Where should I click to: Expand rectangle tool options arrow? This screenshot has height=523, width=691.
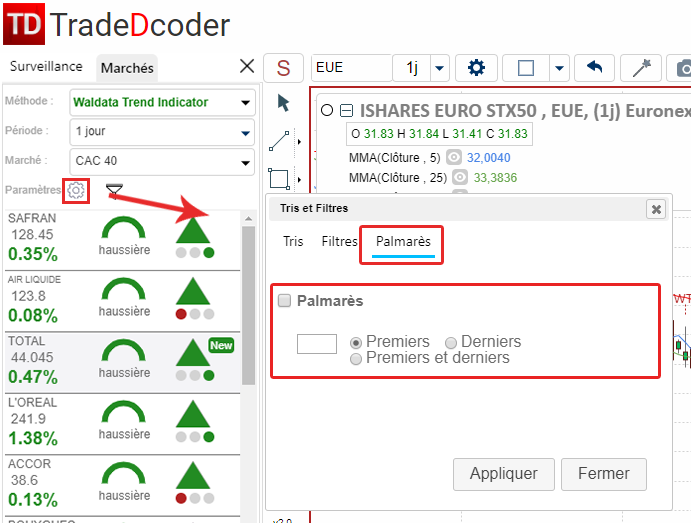tap(299, 179)
